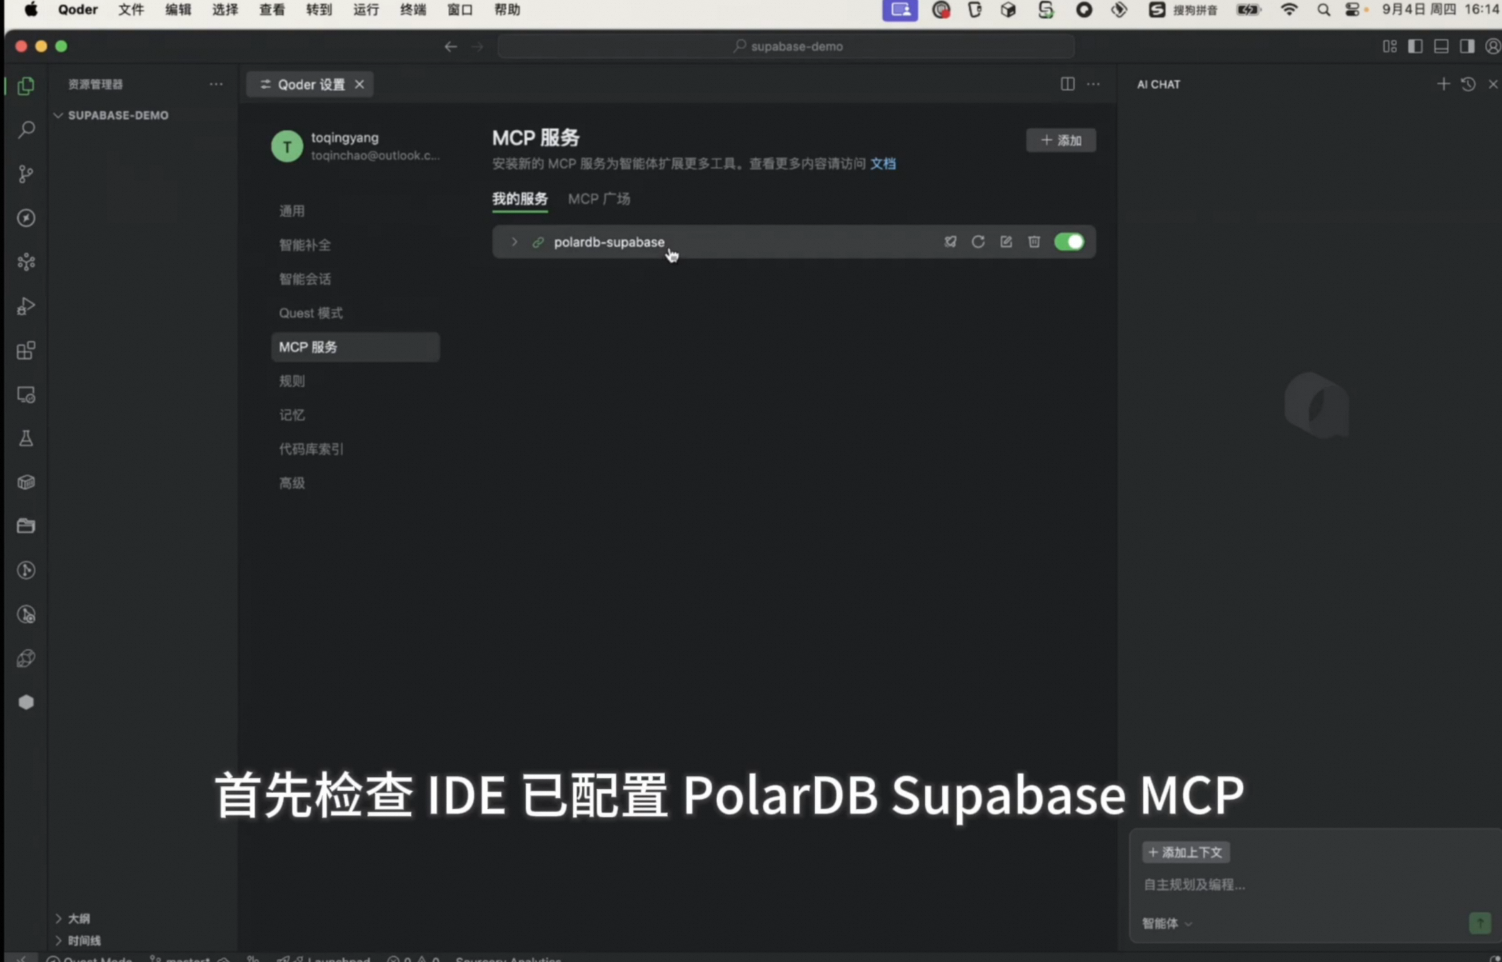Click the toqingyang user avatar
The image size is (1502, 962).
[x=287, y=146]
